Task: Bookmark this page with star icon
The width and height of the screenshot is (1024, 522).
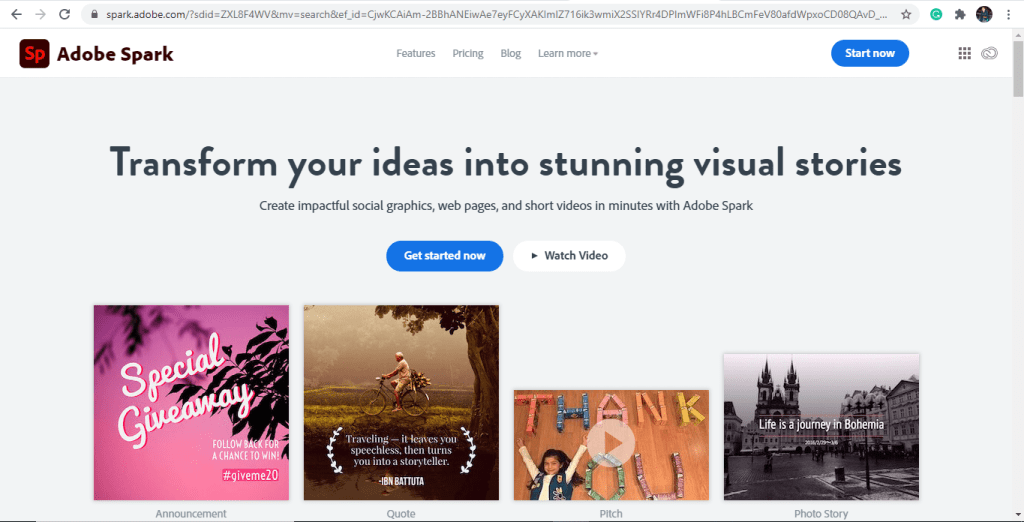Action: click(x=906, y=15)
